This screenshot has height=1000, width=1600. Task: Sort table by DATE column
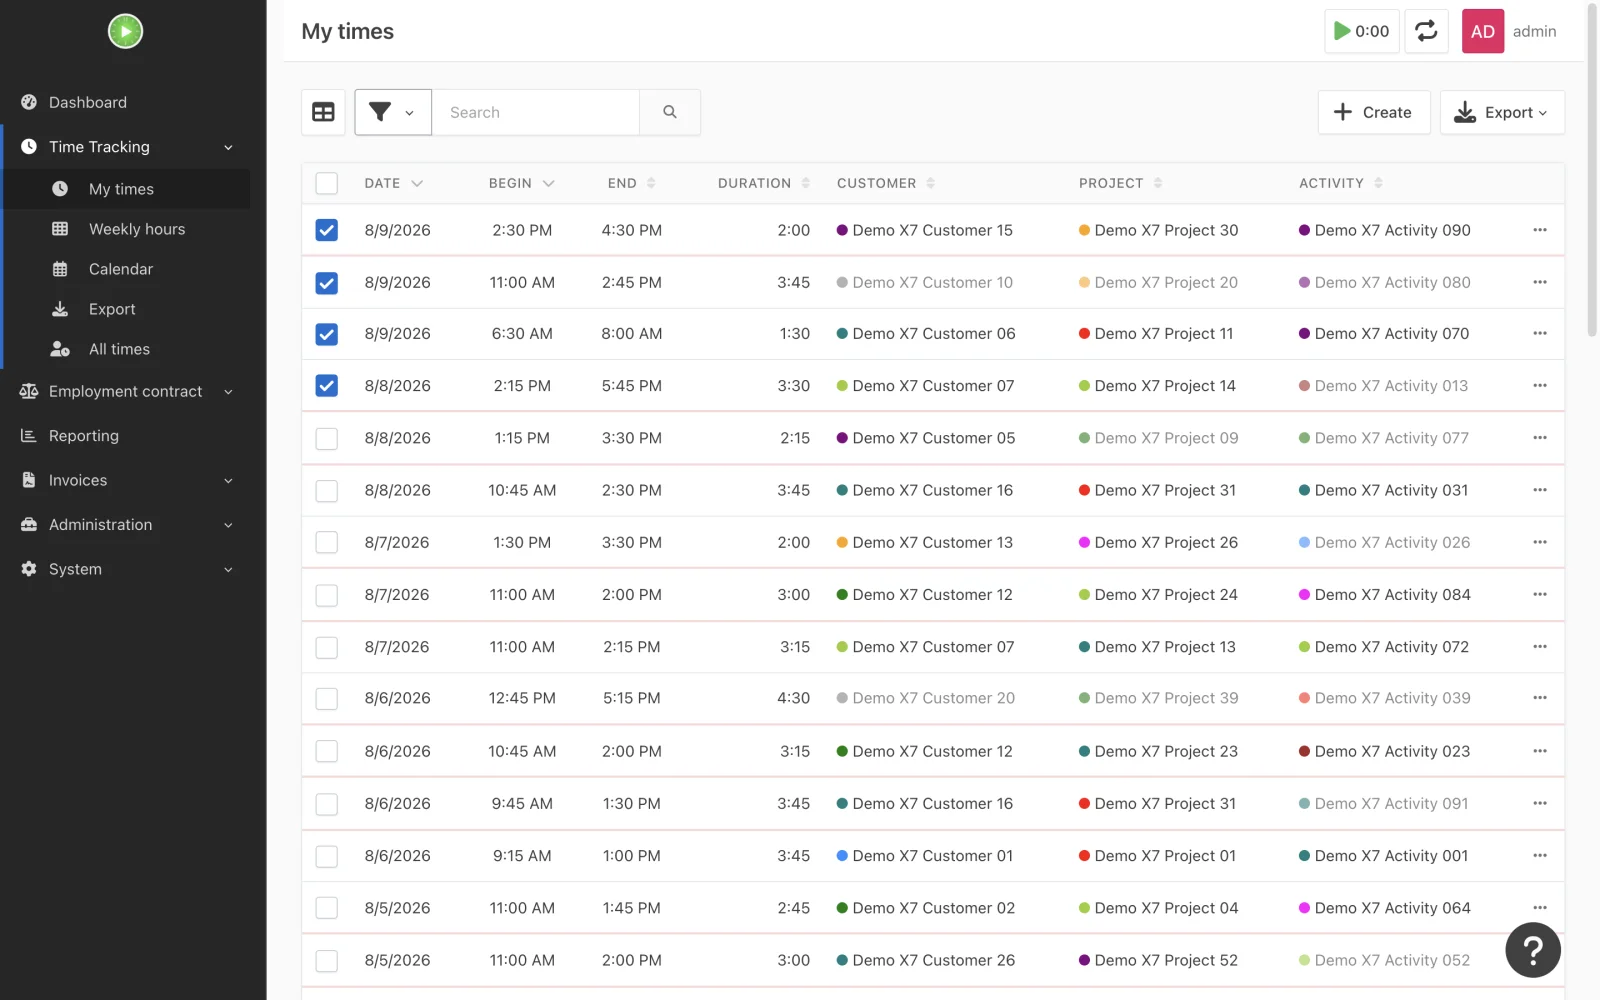pos(394,183)
